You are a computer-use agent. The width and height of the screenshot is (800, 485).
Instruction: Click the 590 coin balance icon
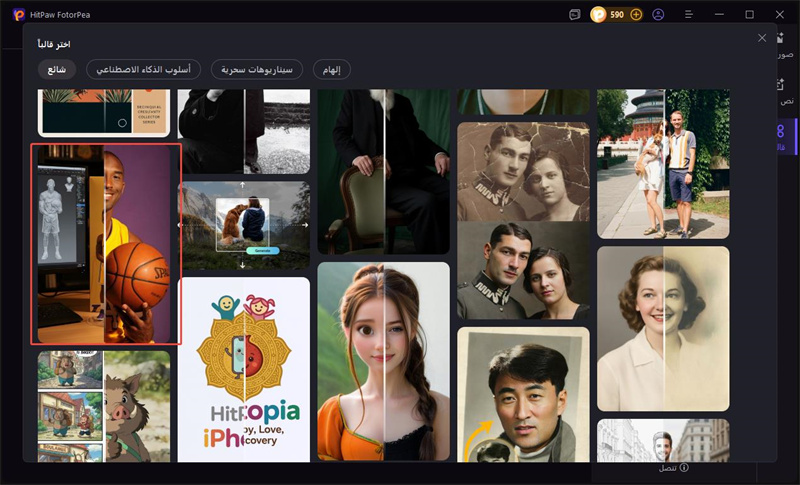pyautogui.click(x=598, y=14)
